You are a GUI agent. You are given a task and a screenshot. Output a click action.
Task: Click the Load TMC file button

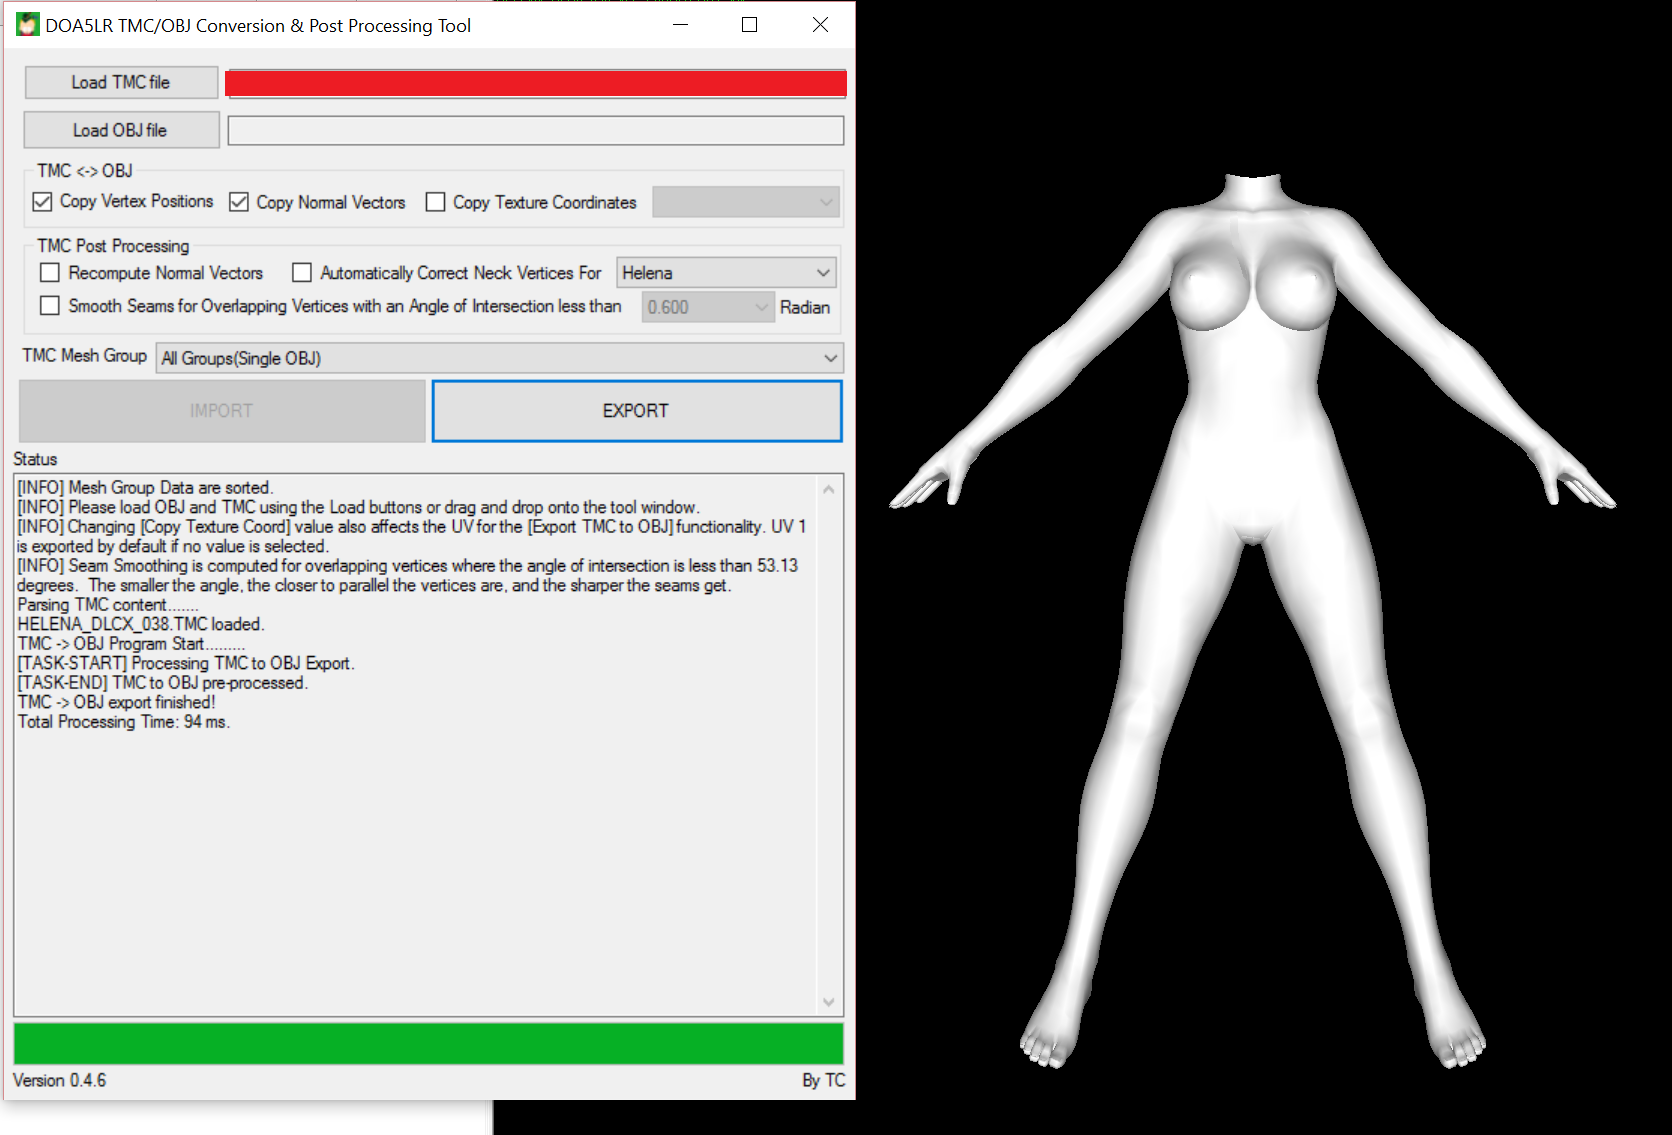pyautogui.click(x=121, y=83)
